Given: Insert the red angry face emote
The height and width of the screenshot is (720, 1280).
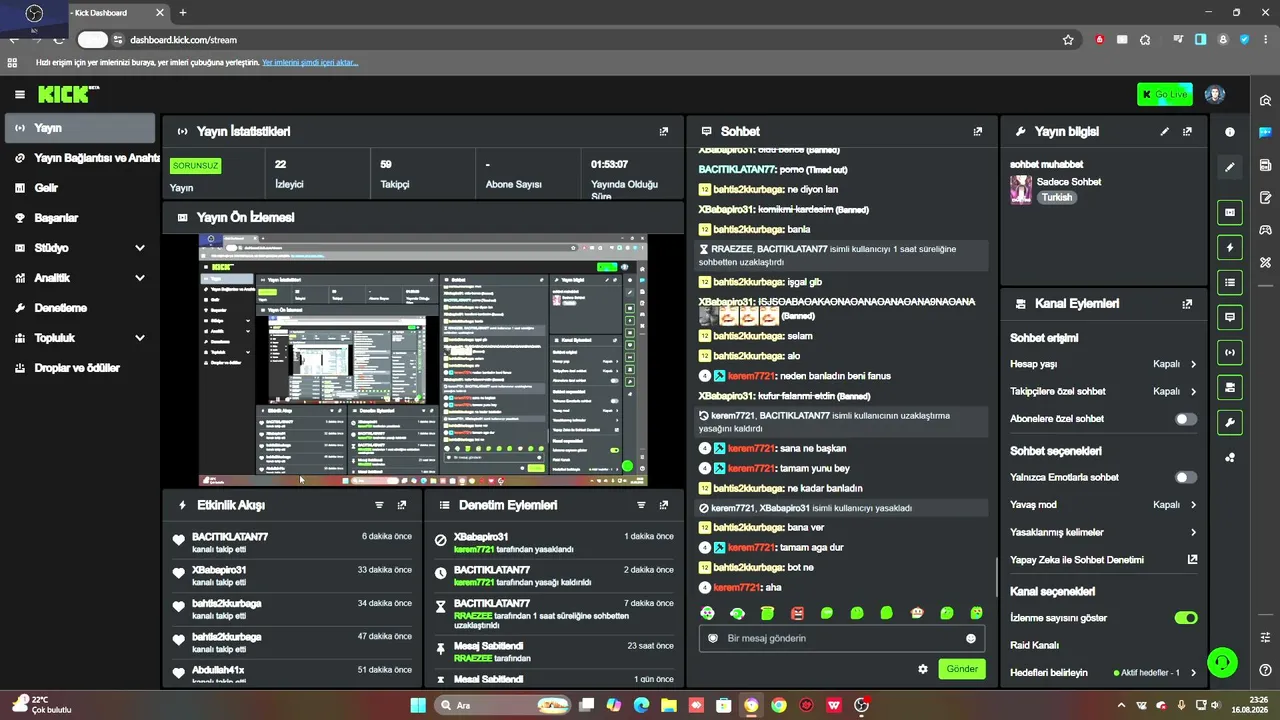Looking at the screenshot, I should tap(797, 613).
